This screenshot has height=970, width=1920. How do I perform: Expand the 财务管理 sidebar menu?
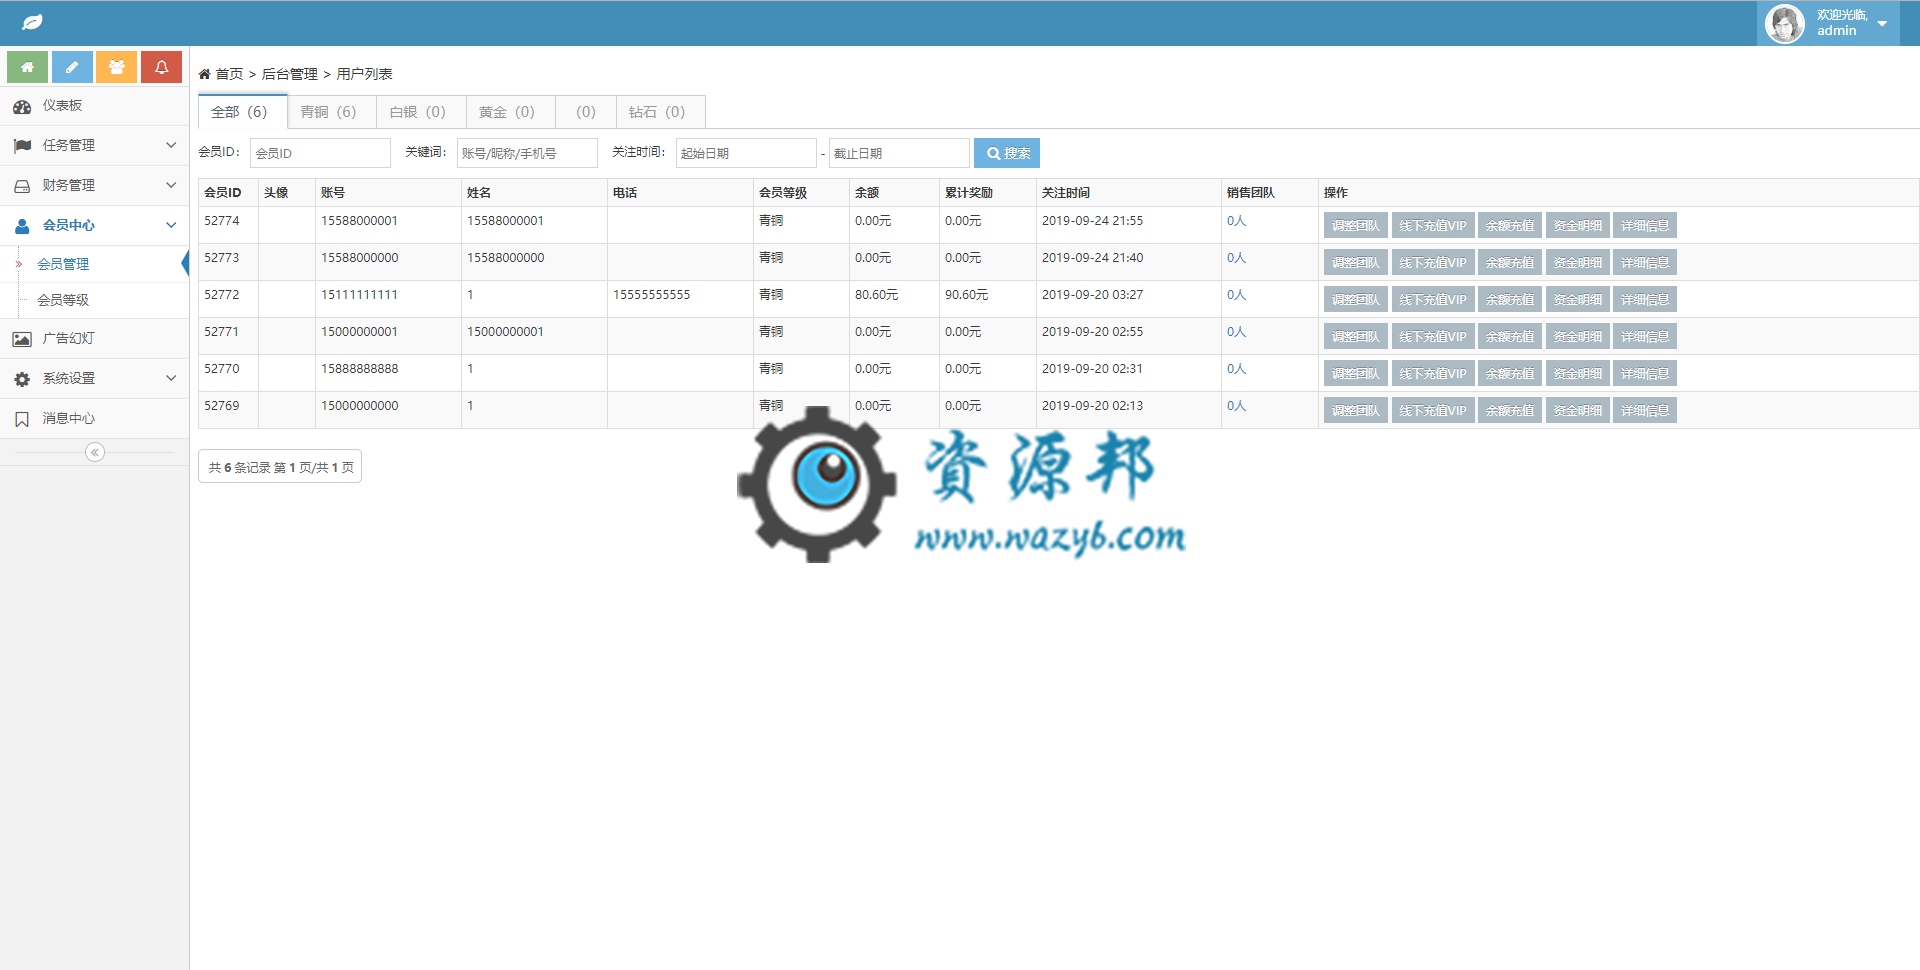[x=94, y=186]
